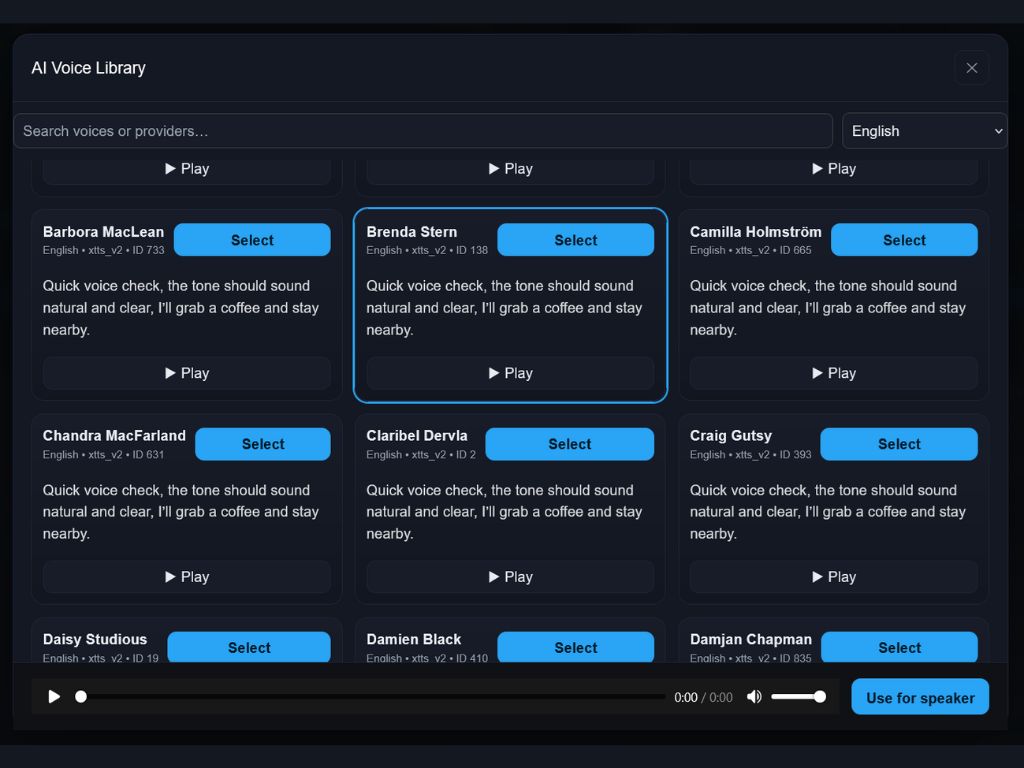Play the Chandra MacFarland sample
Viewport: 1024px width, 768px height.
pos(186,576)
